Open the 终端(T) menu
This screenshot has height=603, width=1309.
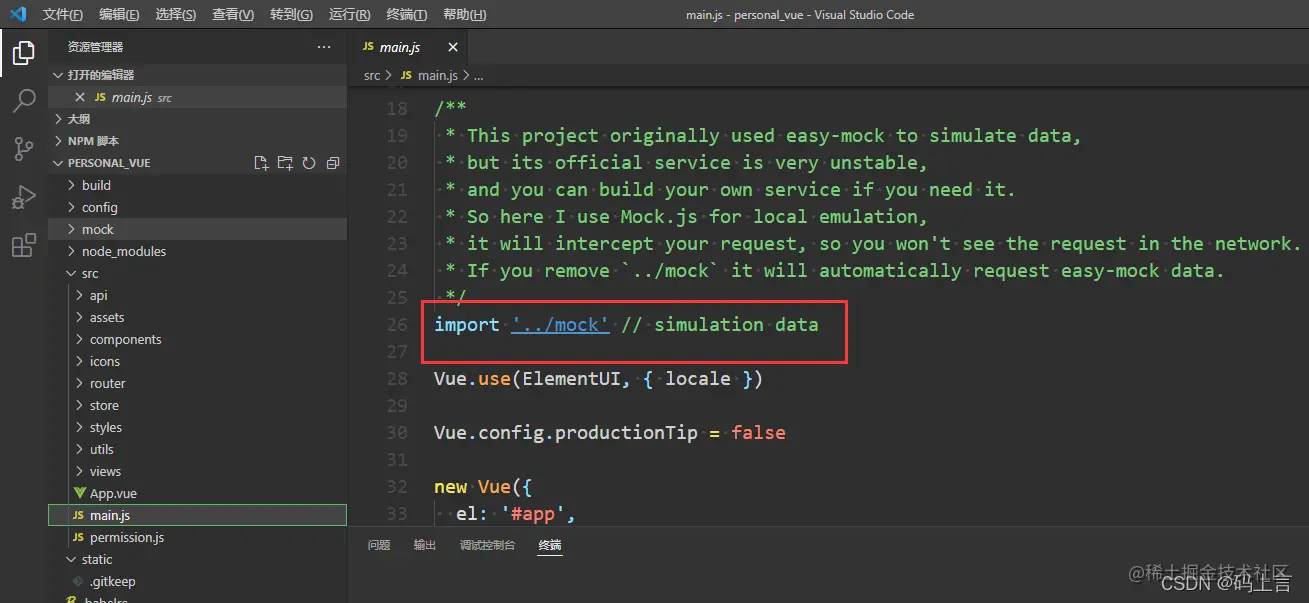407,15
